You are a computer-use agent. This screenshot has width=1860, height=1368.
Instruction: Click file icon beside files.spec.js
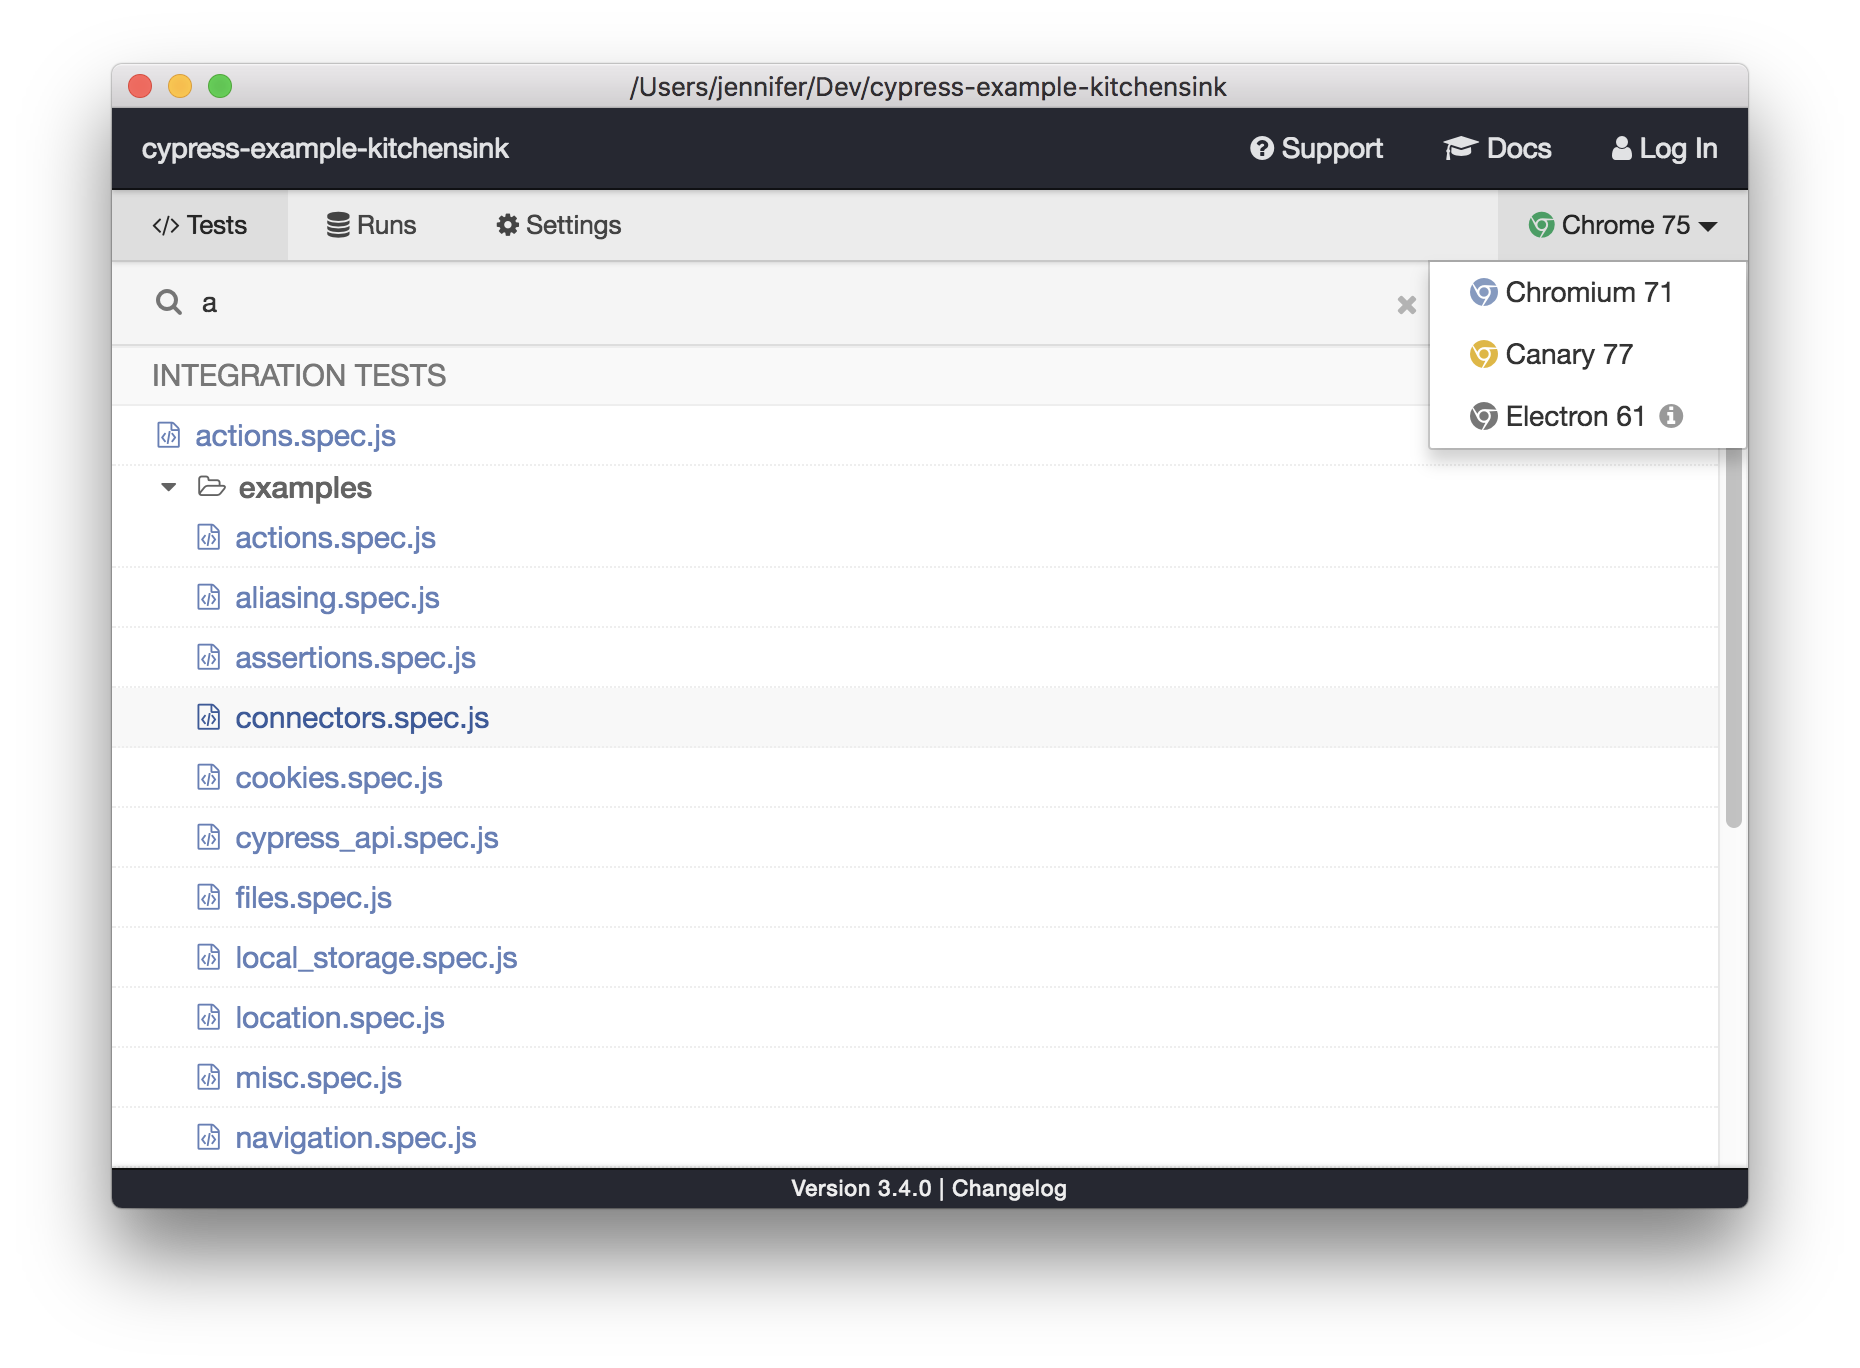tap(208, 897)
